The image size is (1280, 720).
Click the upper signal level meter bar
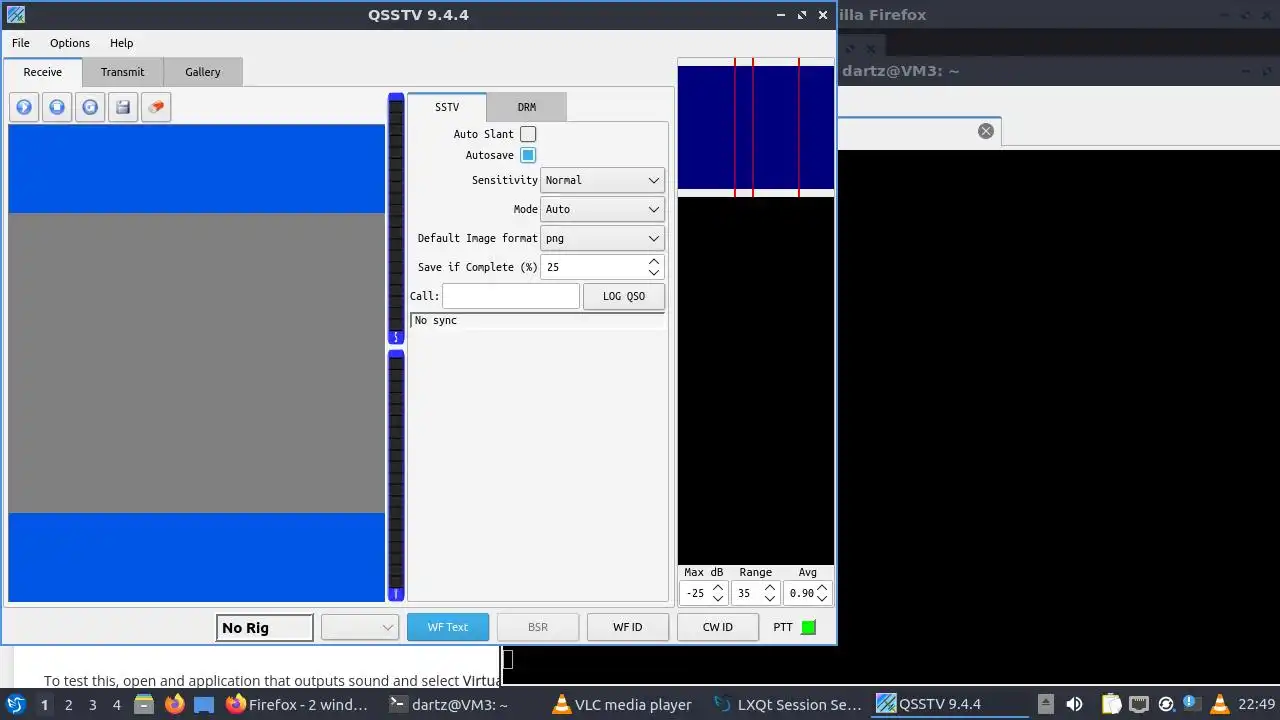pyautogui.click(x=396, y=219)
